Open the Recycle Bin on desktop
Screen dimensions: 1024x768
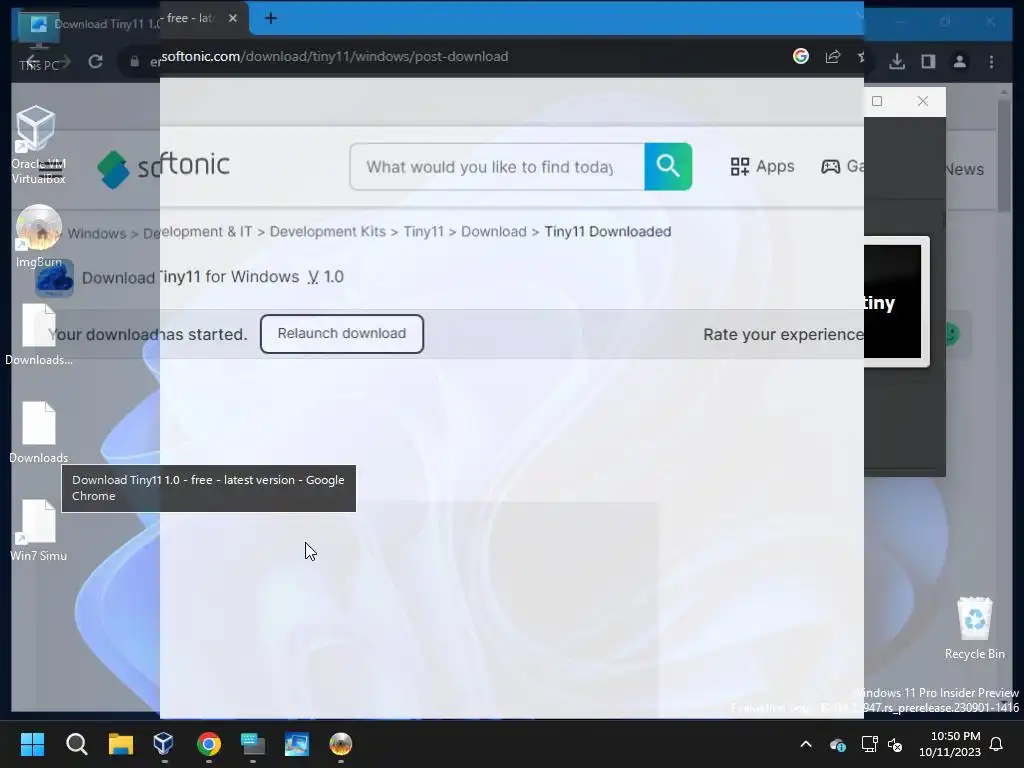(x=974, y=628)
